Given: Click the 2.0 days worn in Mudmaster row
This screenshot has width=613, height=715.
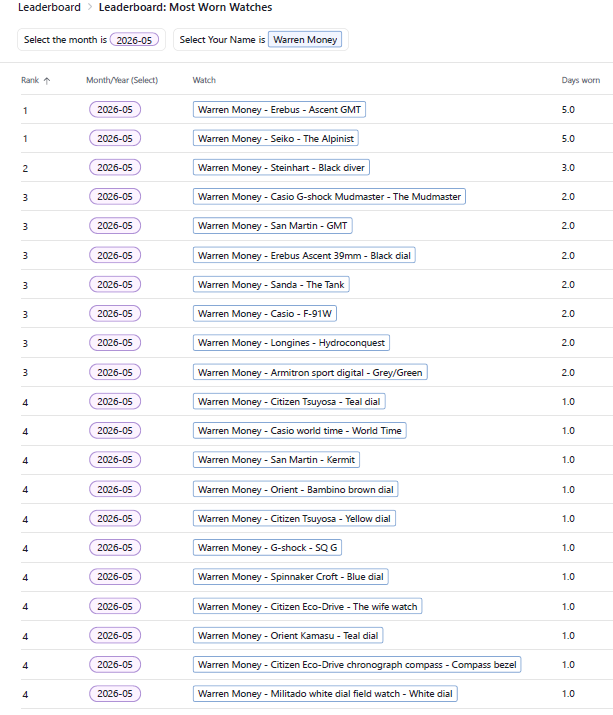Looking at the screenshot, I should [x=568, y=197].
